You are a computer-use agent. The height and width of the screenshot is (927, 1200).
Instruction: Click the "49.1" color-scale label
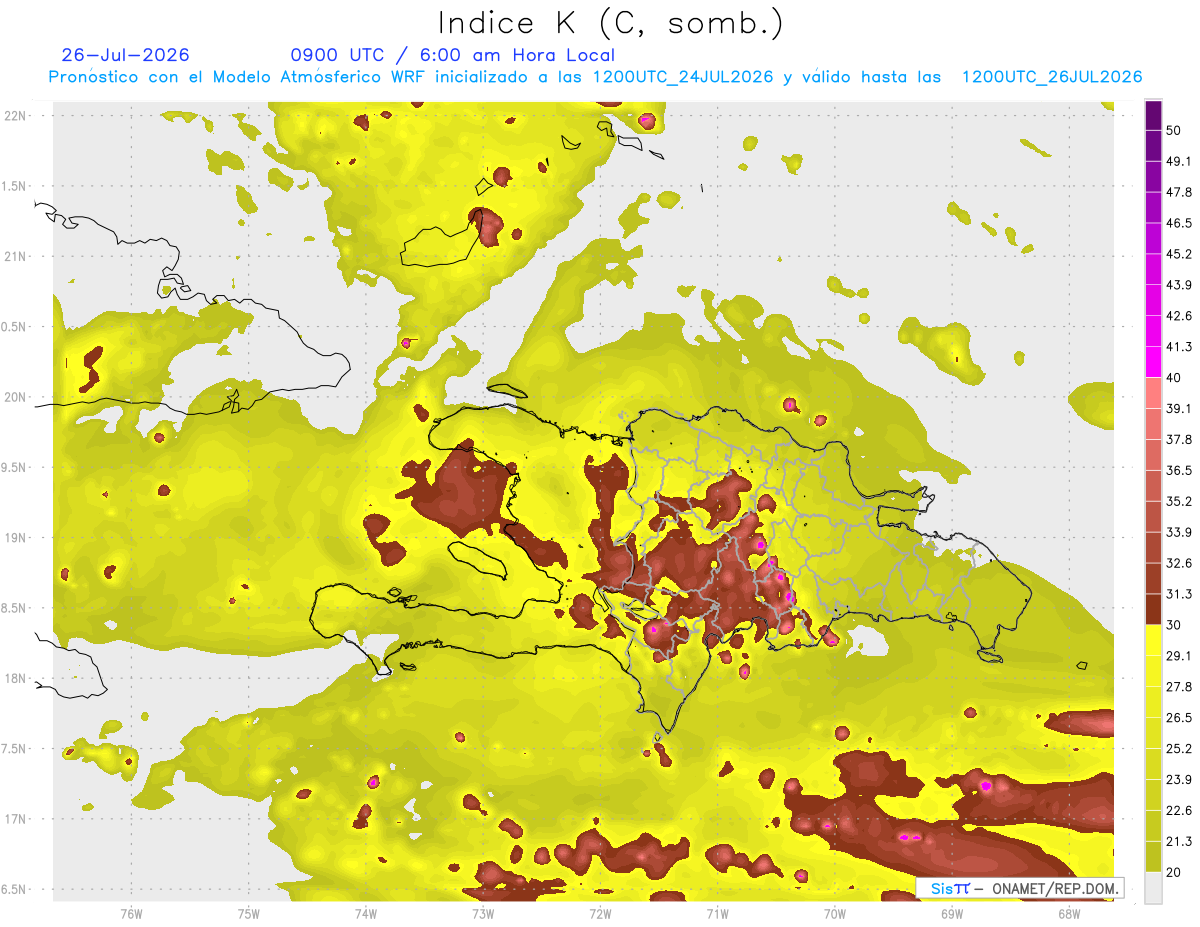[1179, 161]
